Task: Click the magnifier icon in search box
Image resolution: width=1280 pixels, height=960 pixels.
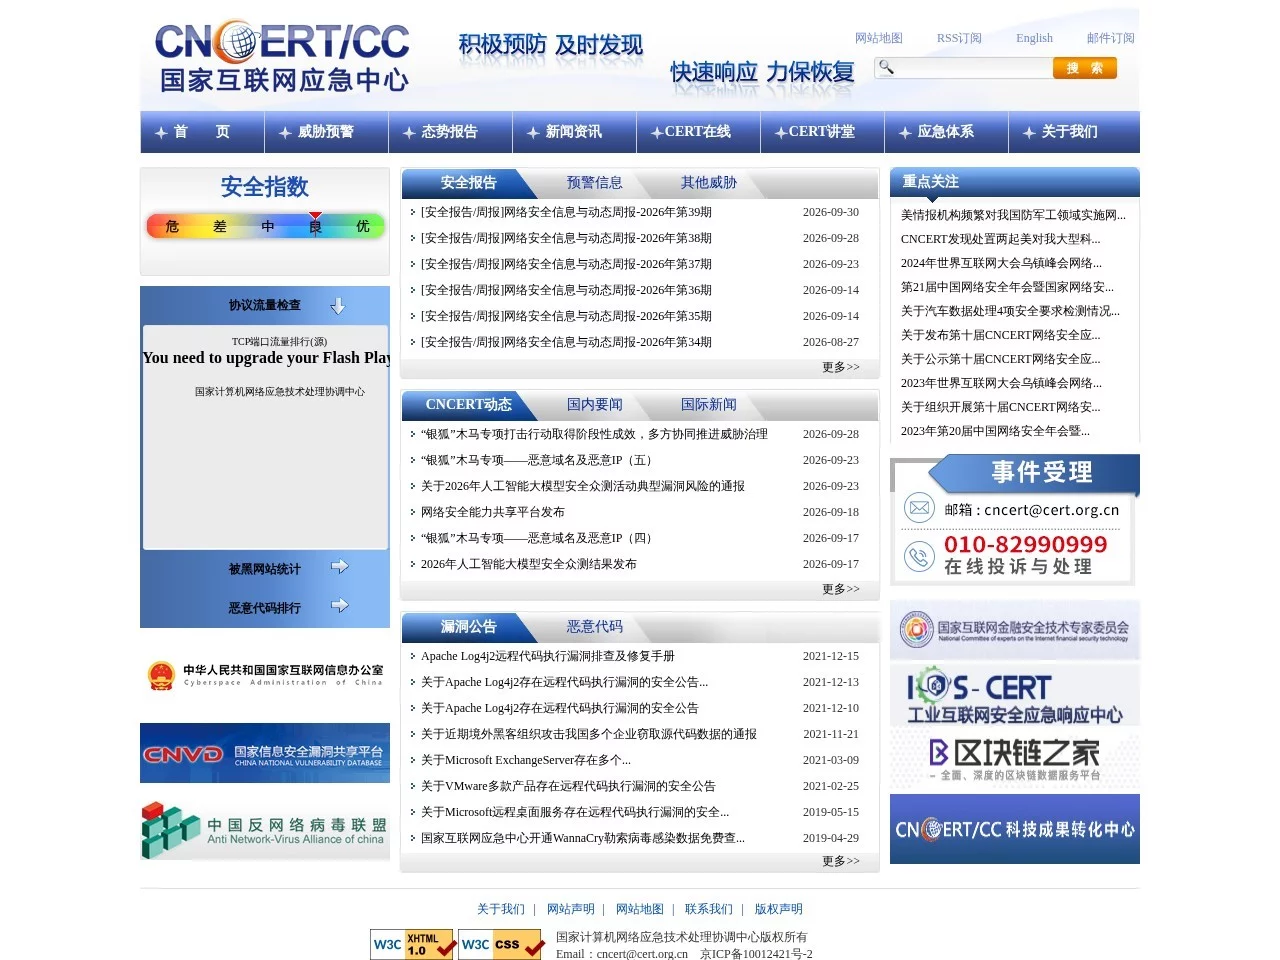Action: coord(886,67)
